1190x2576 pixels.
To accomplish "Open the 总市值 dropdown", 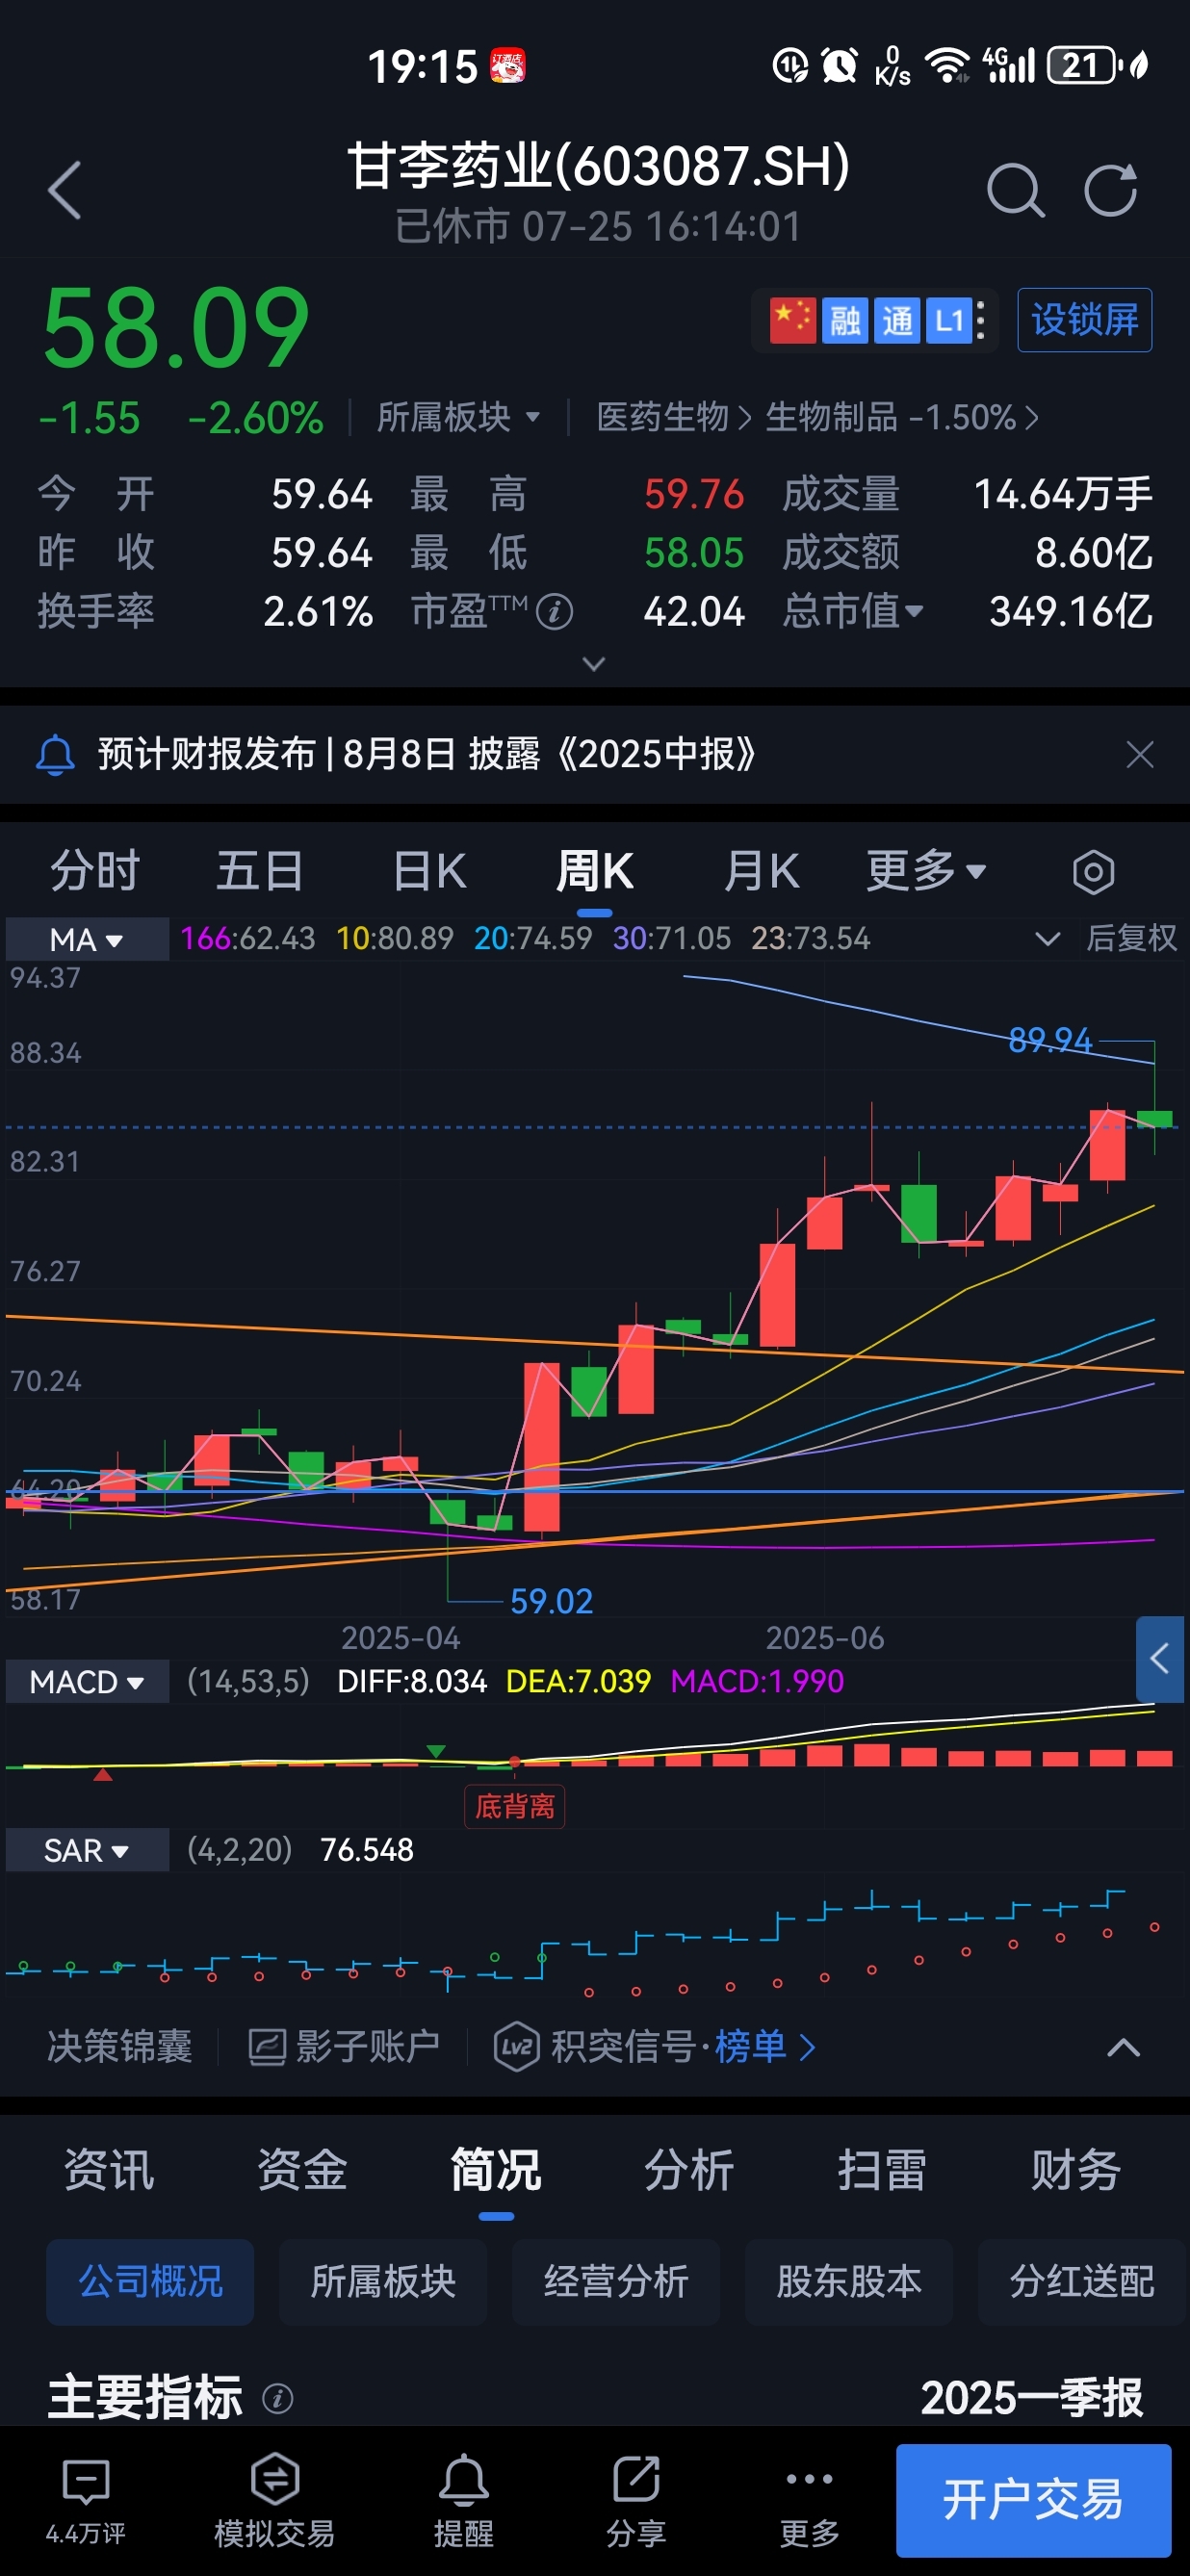I will [x=852, y=611].
